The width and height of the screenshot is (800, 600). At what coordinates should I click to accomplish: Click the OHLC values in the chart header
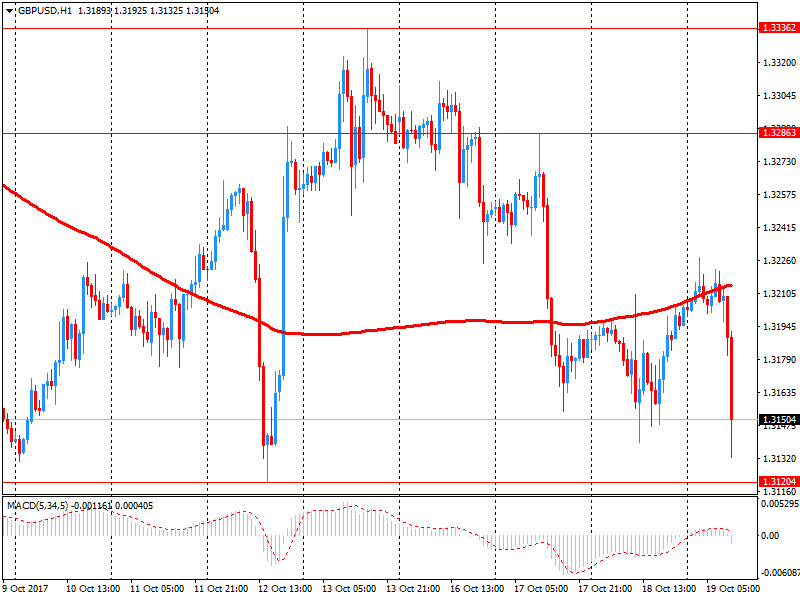click(148, 11)
